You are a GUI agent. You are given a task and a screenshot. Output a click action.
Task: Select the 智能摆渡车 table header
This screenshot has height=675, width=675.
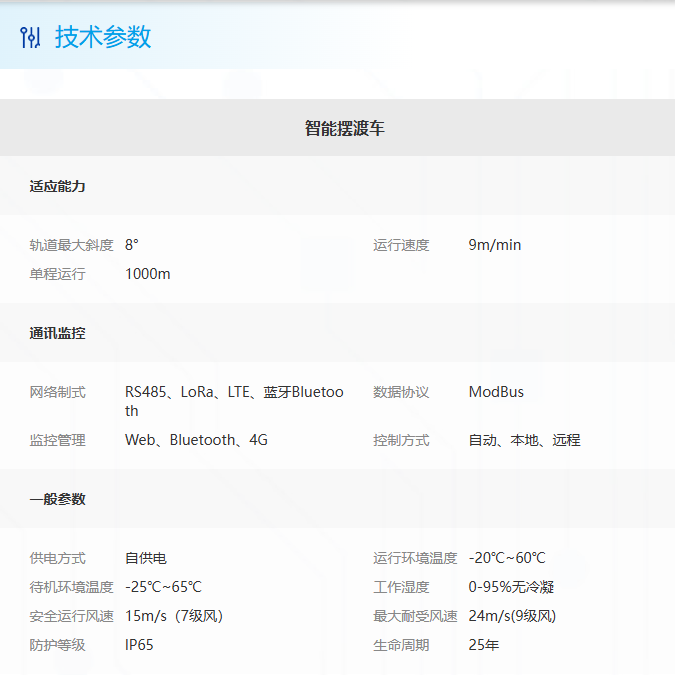(344, 128)
